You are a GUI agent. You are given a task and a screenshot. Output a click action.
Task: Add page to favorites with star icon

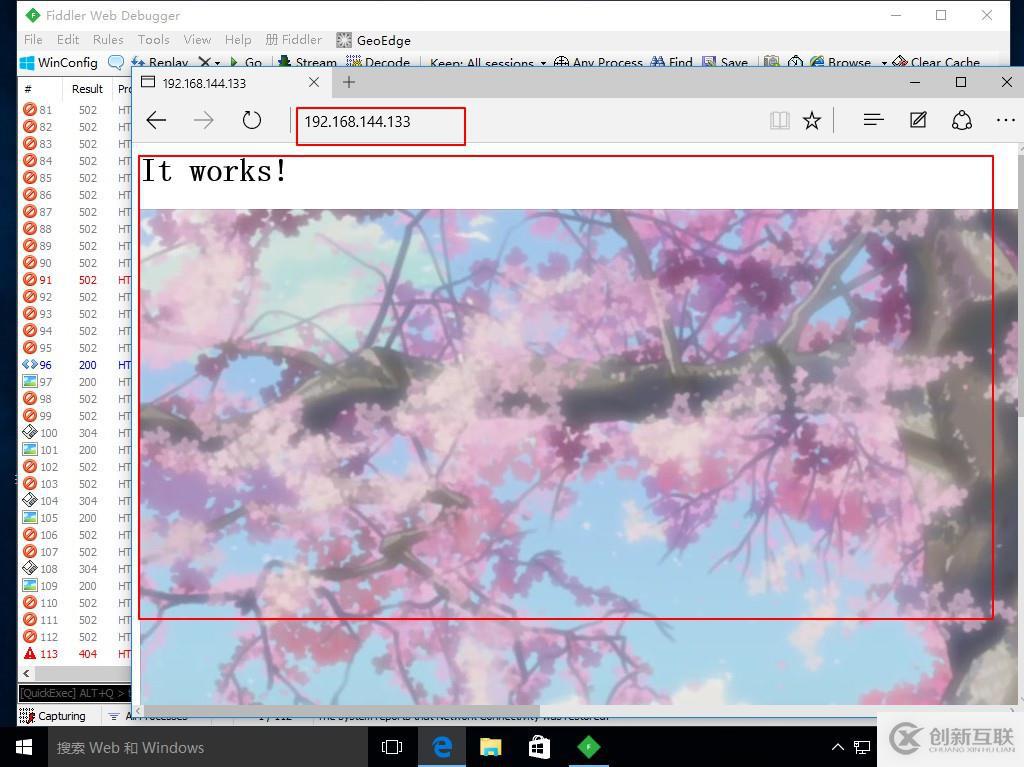(x=812, y=121)
